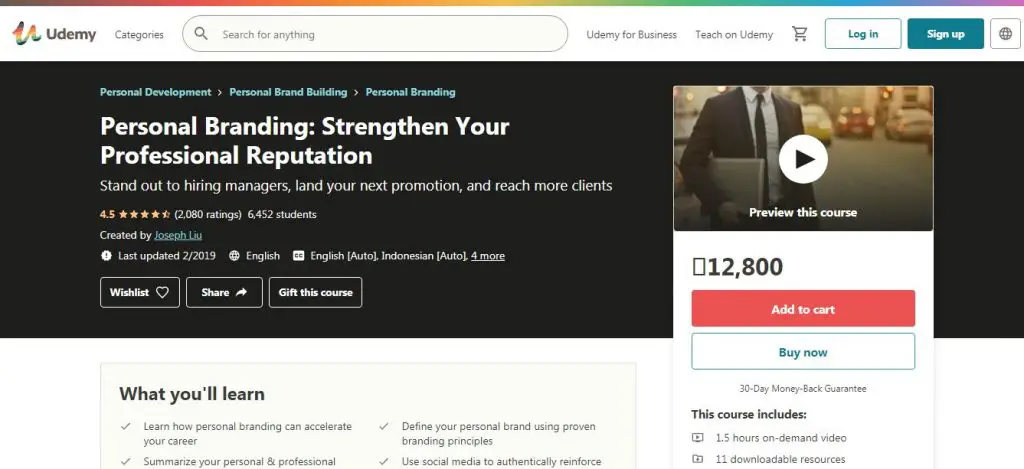1024x469 pixels.
Task: Click the Search for anything field
Action: [392, 34]
